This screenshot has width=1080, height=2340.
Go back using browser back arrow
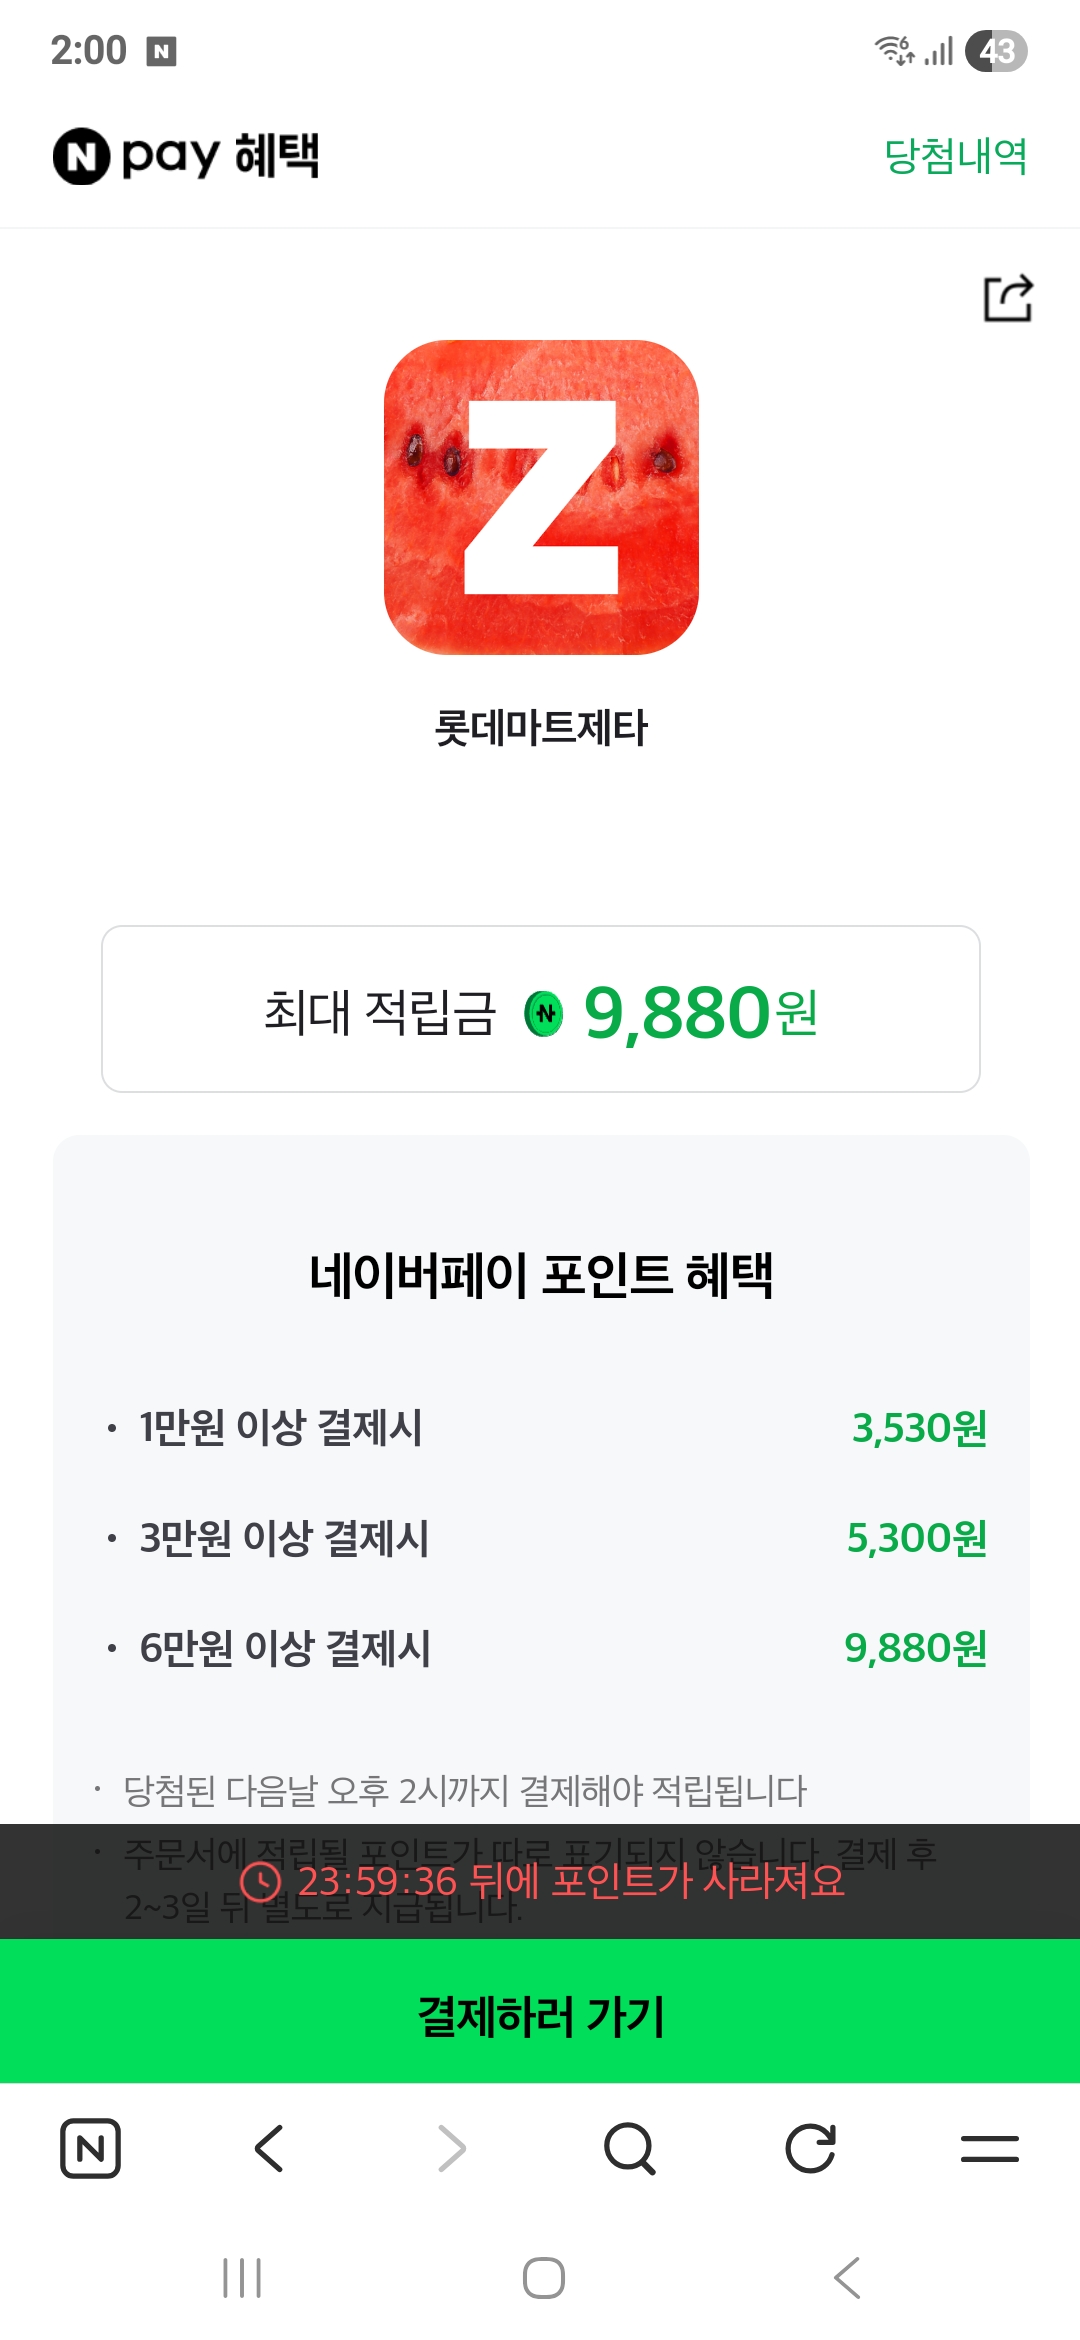click(x=270, y=2148)
